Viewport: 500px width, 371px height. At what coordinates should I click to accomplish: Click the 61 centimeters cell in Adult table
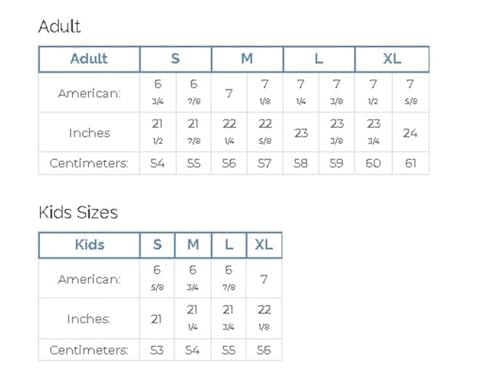(411, 163)
